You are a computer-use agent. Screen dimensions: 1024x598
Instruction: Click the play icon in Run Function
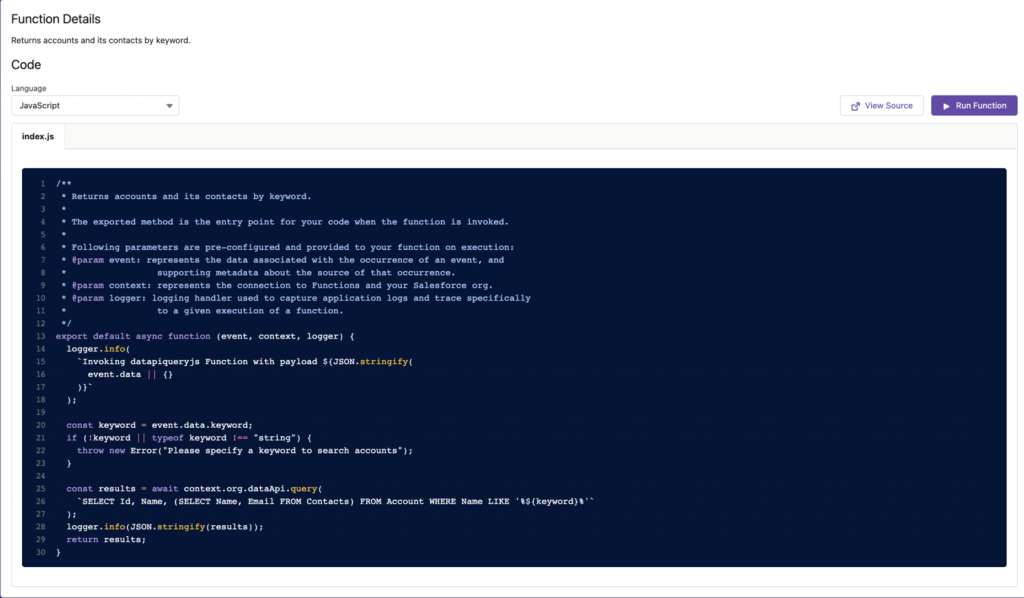946,106
